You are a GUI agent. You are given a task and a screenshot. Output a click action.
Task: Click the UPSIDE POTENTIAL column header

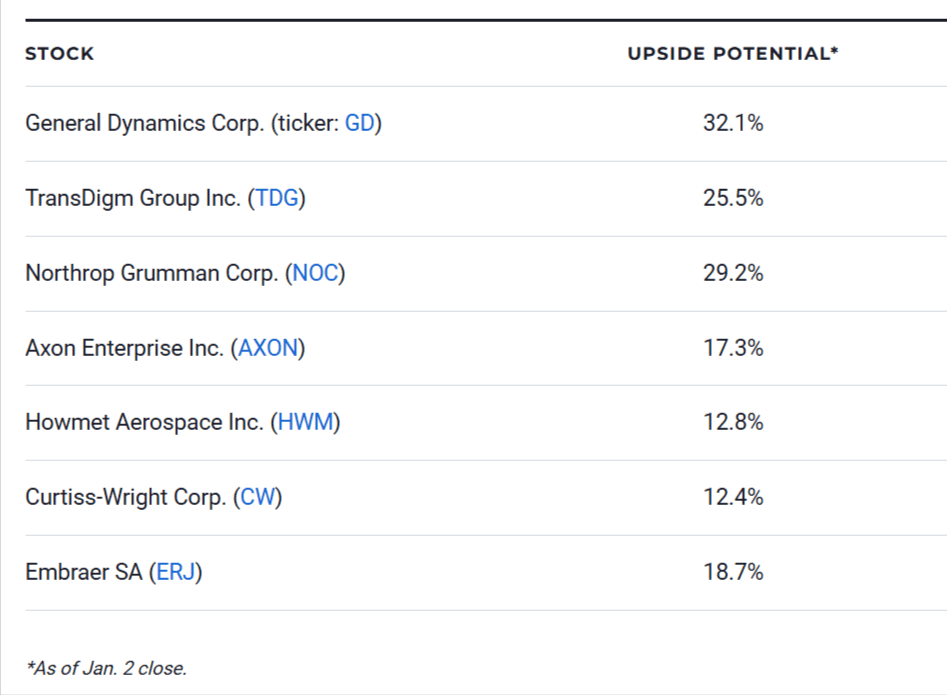coord(732,54)
